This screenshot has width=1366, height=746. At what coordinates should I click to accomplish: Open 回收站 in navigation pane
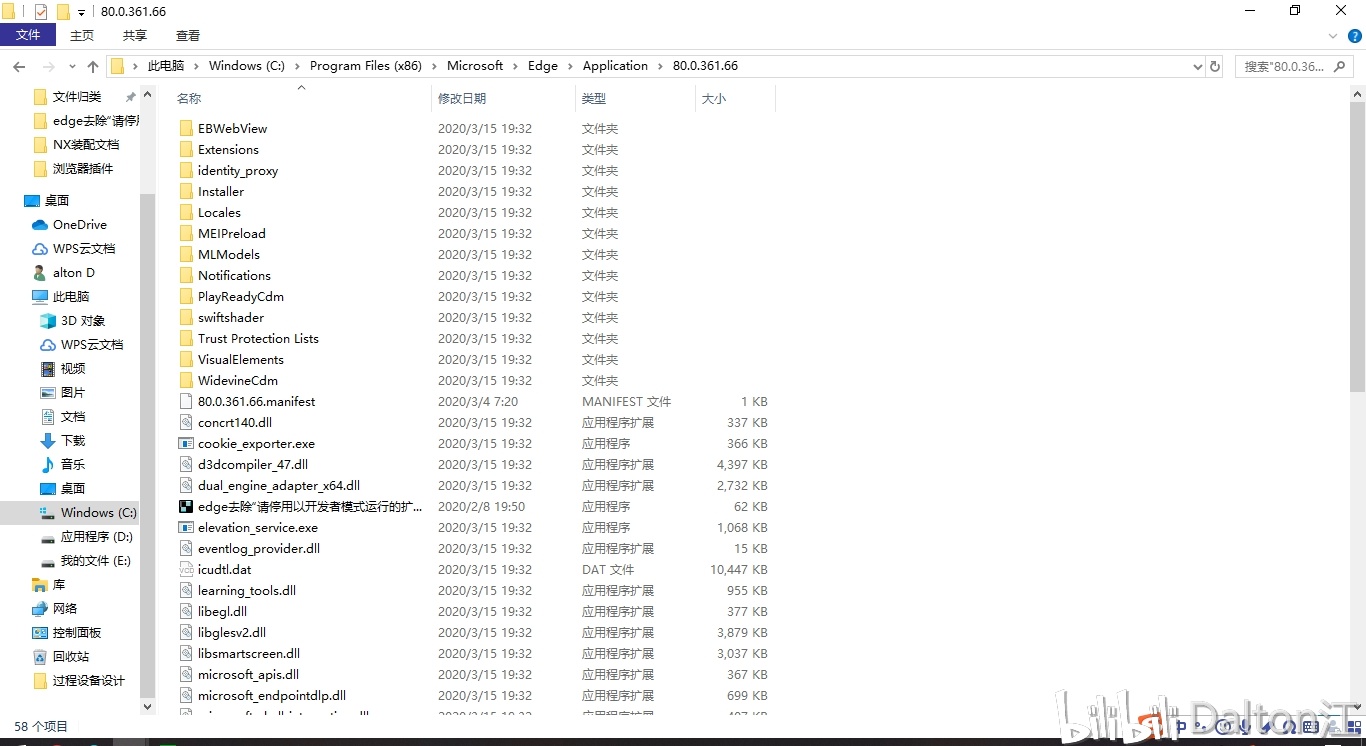pyautogui.click(x=70, y=656)
